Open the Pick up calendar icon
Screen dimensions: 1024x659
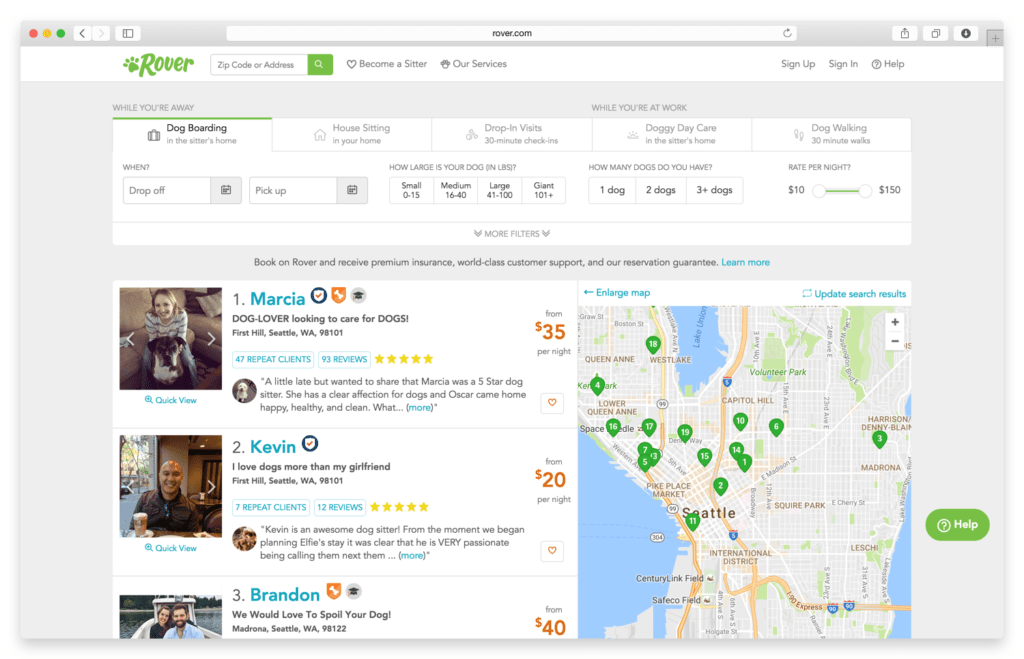tap(352, 190)
